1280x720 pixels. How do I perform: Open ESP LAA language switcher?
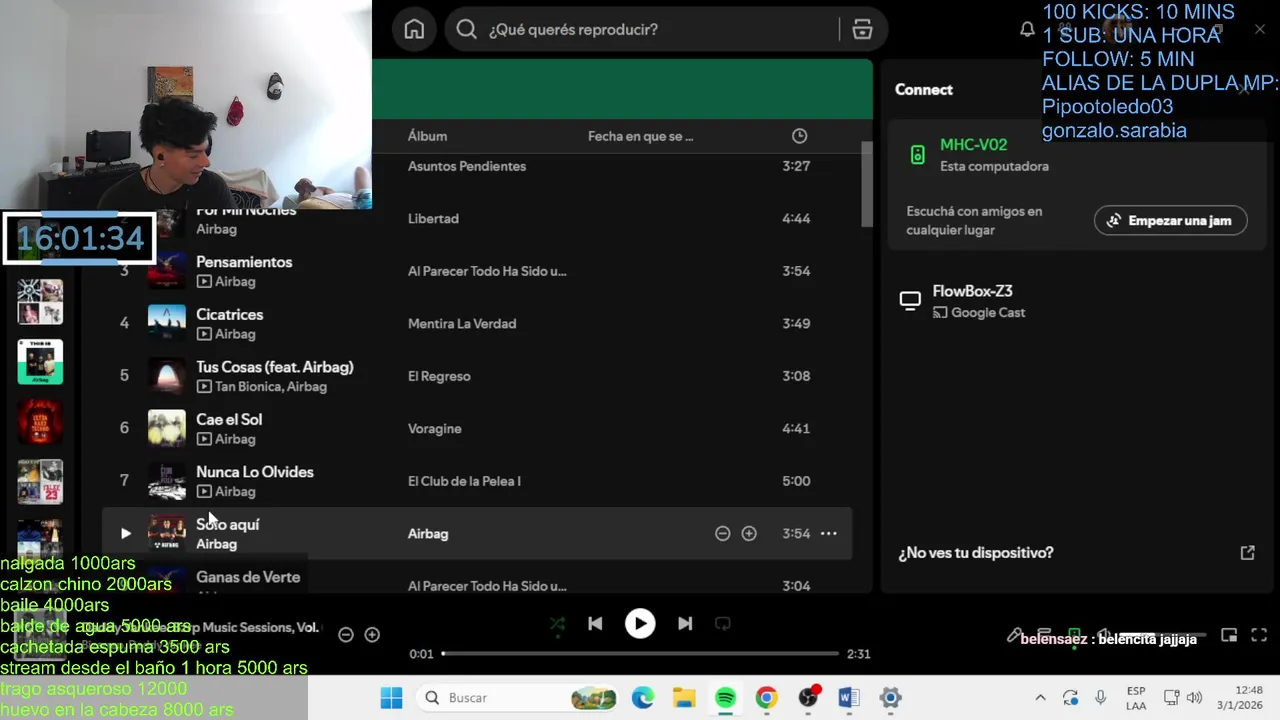(x=1136, y=698)
